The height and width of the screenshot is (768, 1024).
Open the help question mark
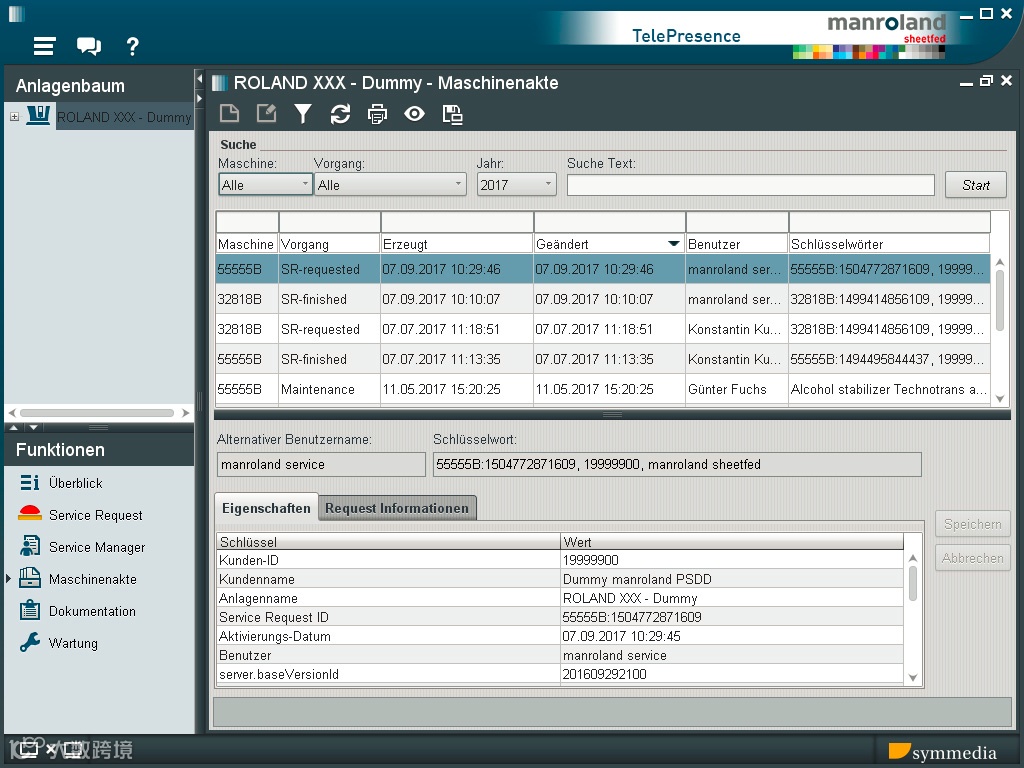click(x=133, y=46)
